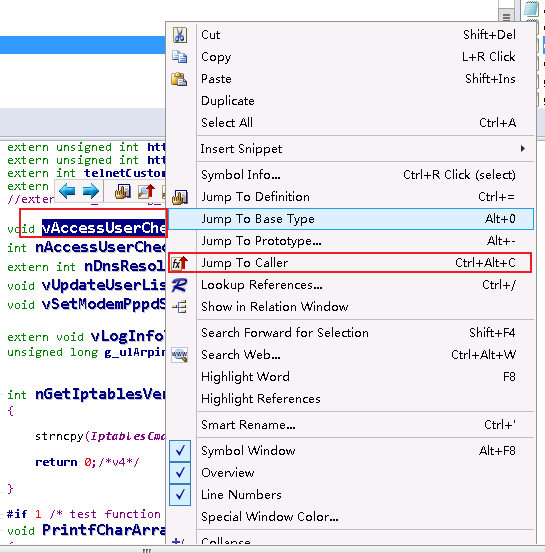Click the g_ulArpin variable name
Screen dimensions: 545x553
134,352
